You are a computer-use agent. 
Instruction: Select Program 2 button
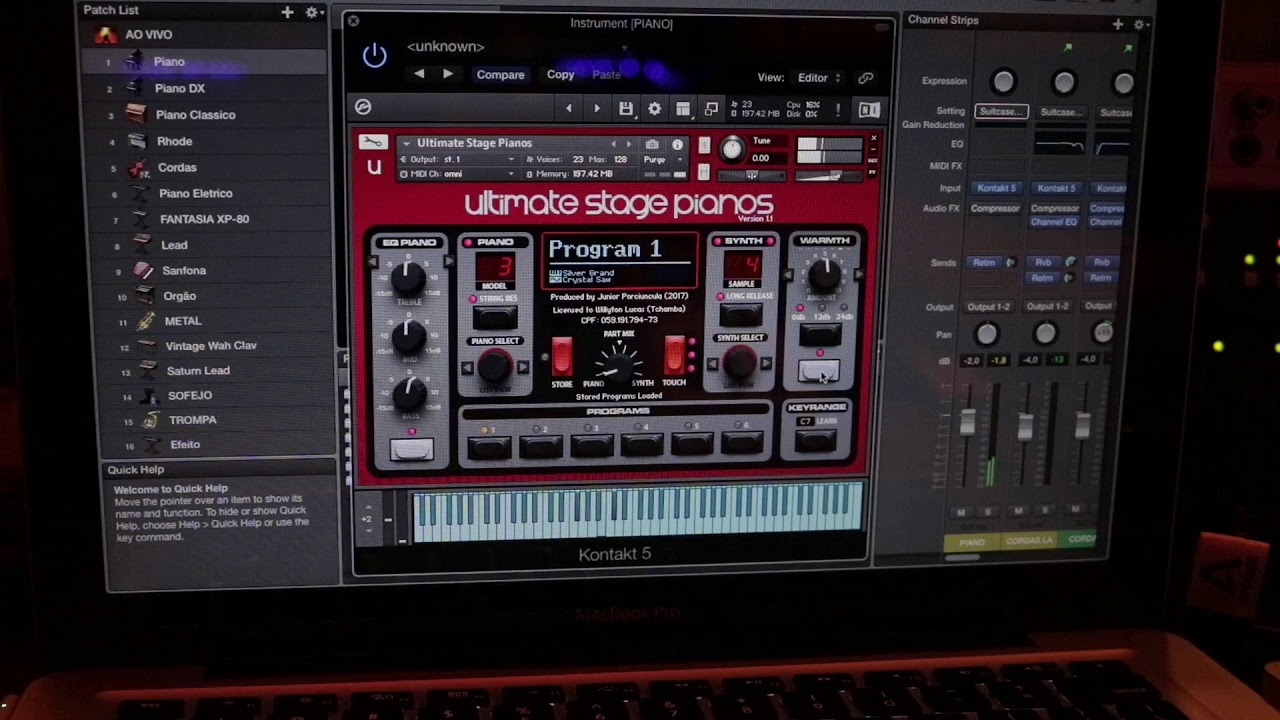pyautogui.click(x=540, y=446)
